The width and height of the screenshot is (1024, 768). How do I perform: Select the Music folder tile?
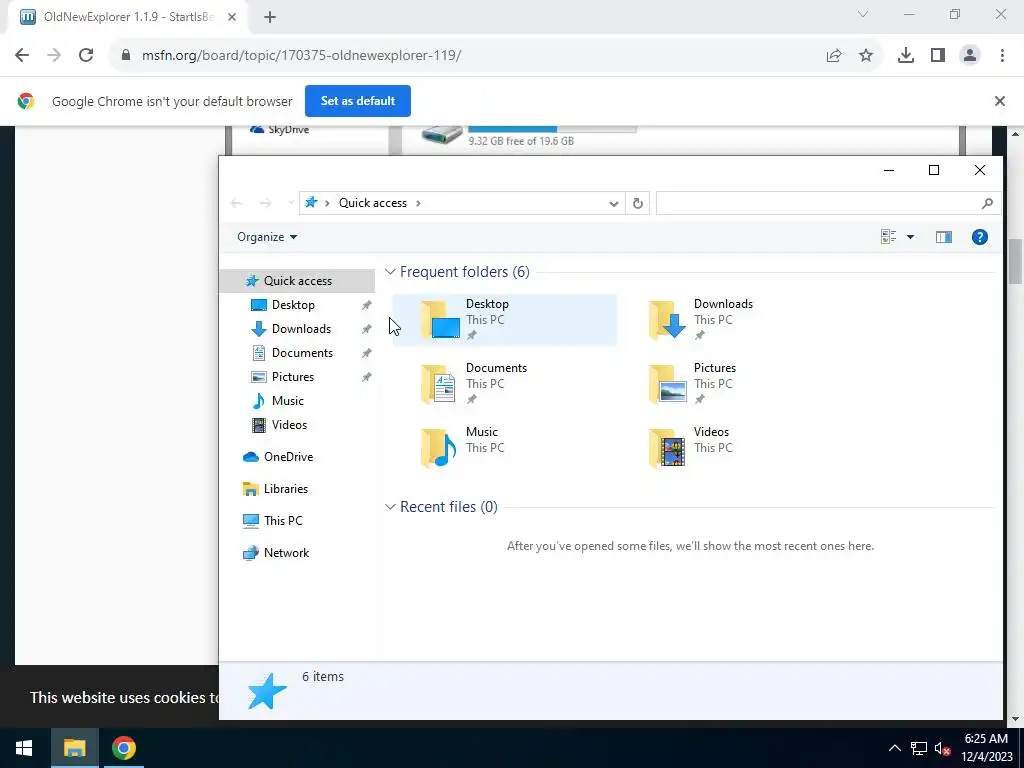(x=504, y=447)
